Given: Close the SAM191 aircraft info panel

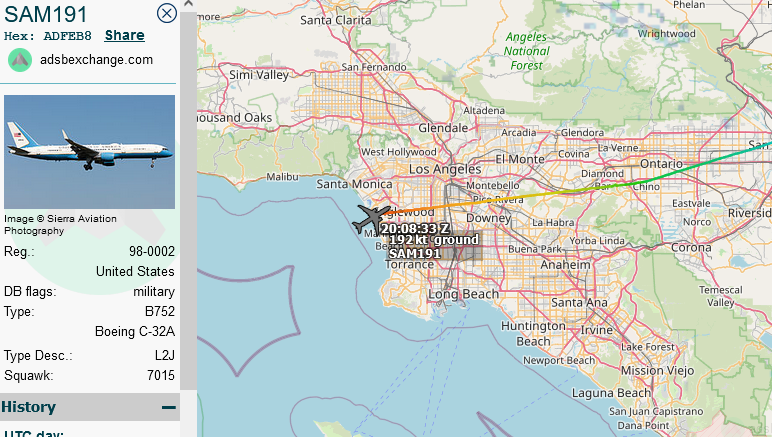Looking at the screenshot, I should pos(166,13).
